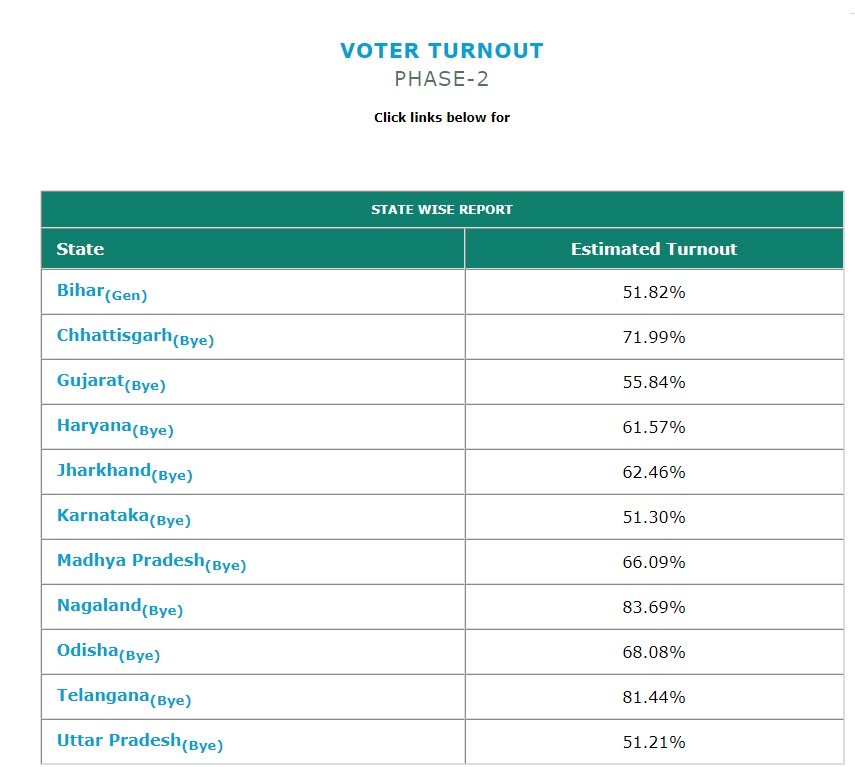
Task: Open the Chhattisgarh (Bye) link
Action: pos(135,337)
